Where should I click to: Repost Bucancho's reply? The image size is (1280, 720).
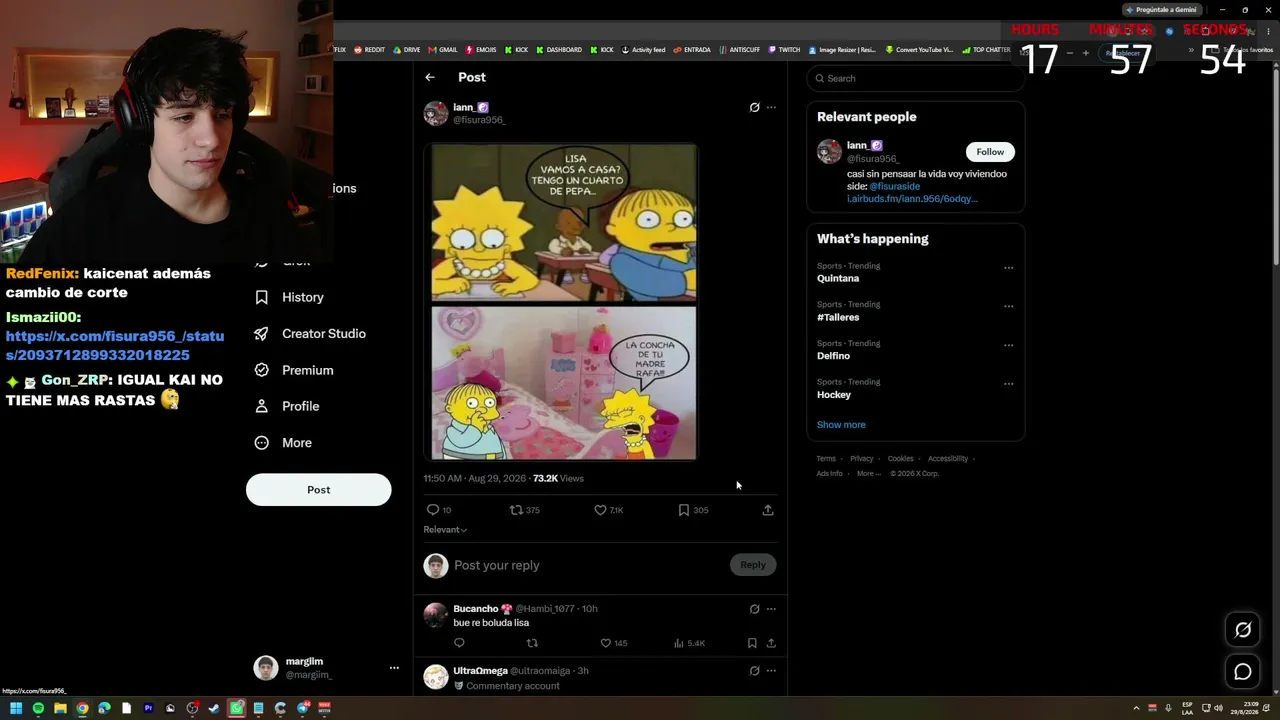point(532,643)
